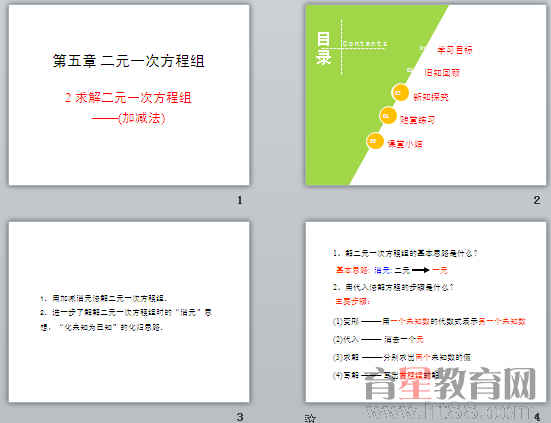This screenshot has height=423, width=551.
Task: Click the 学习目标 entry in contents slide
Action: (x=454, y=50)
